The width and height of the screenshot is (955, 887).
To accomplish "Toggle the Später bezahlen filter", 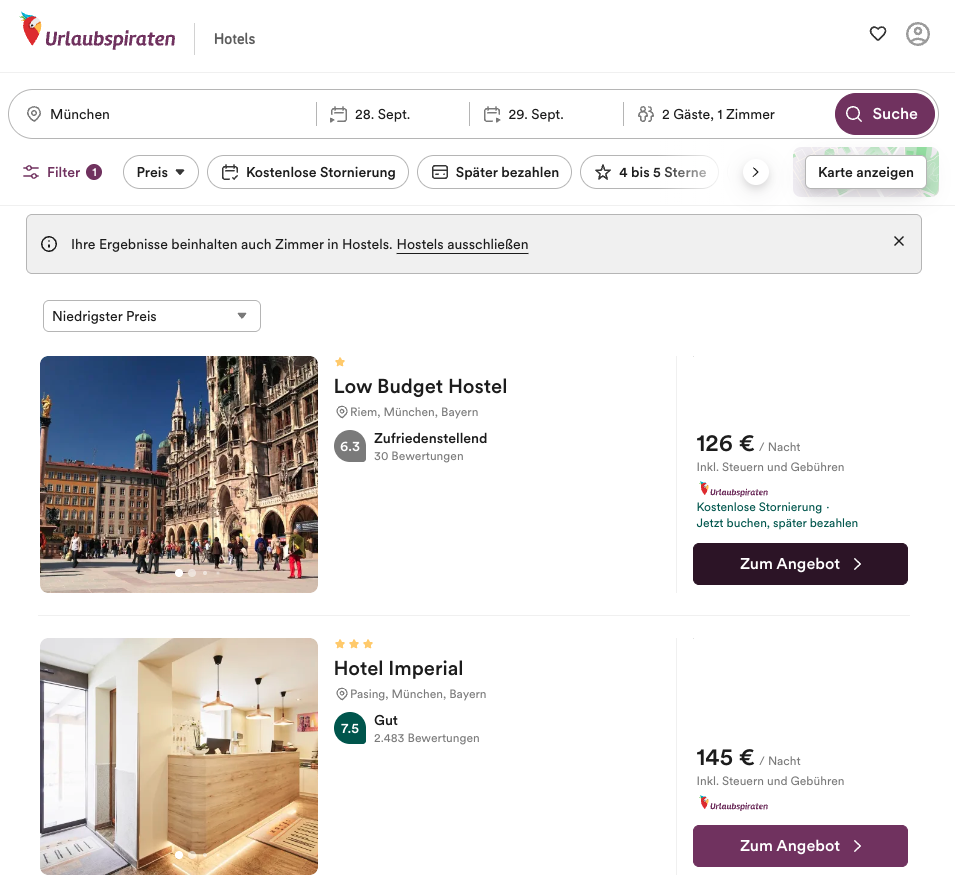I will (494, 172).
